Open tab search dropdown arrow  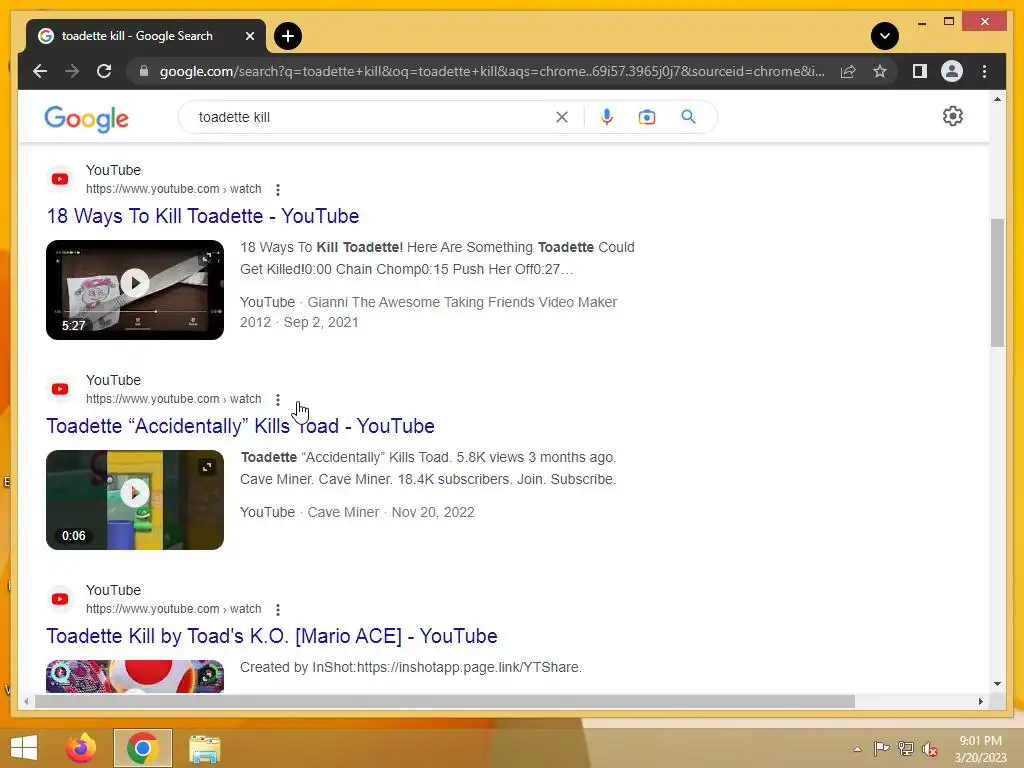pos(884,36)
